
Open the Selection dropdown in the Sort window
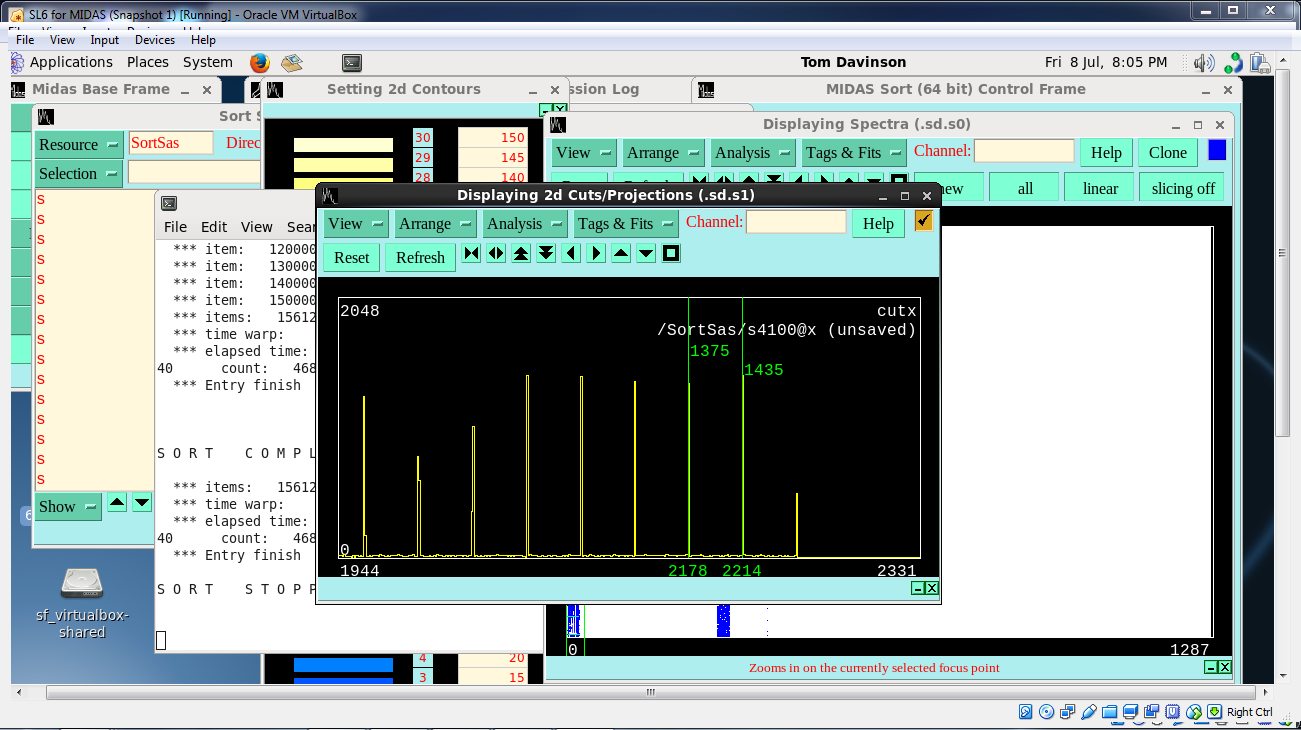79,173
